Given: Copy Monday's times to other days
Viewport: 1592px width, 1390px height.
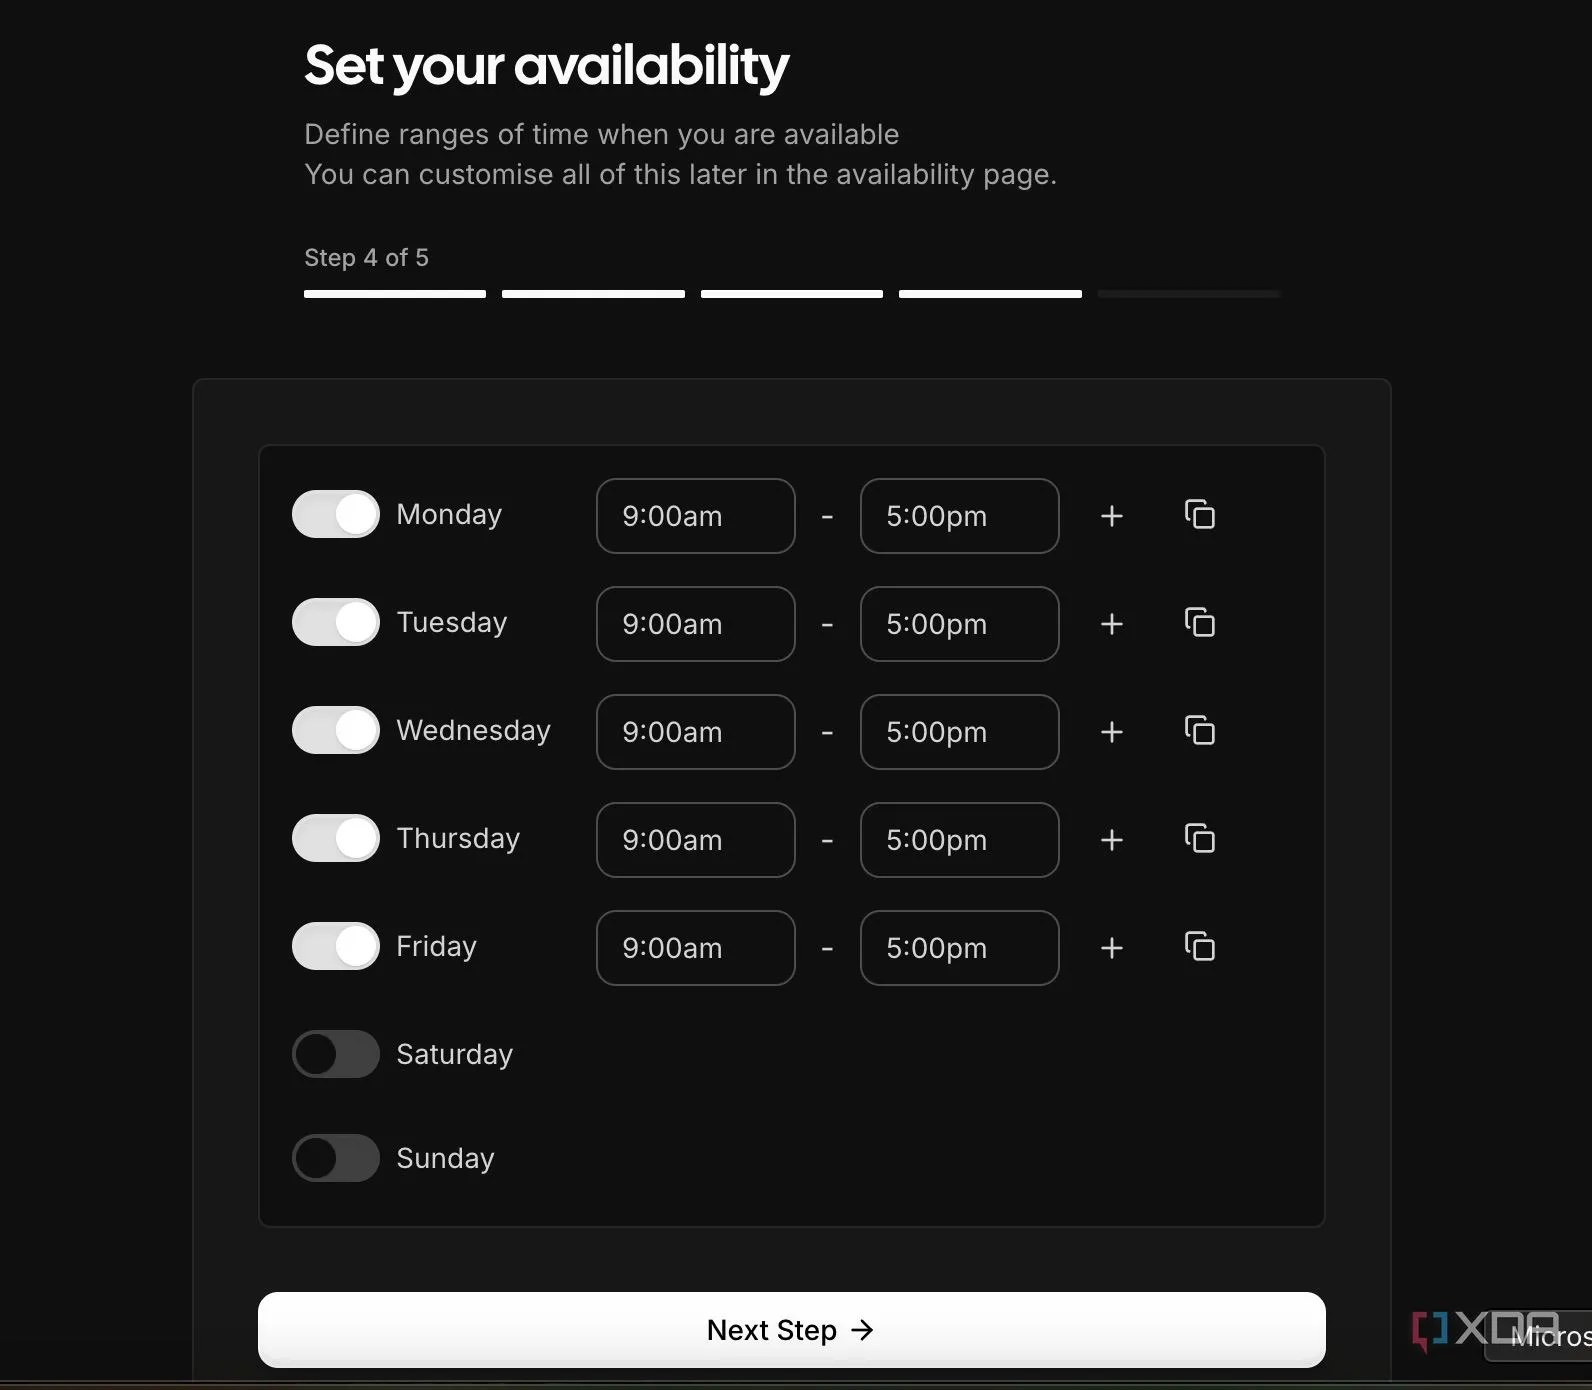Looking at the screenshot, I should click(x=1199, y=514).
